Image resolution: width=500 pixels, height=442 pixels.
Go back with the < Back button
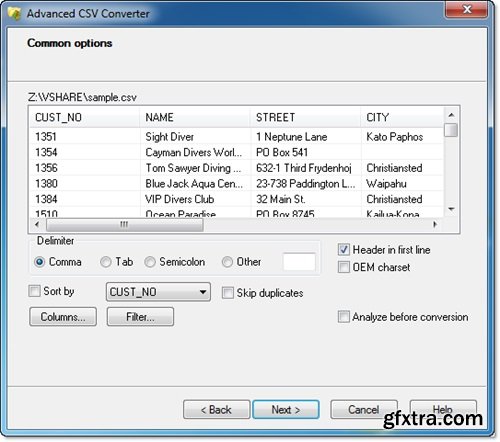point(216,410)
